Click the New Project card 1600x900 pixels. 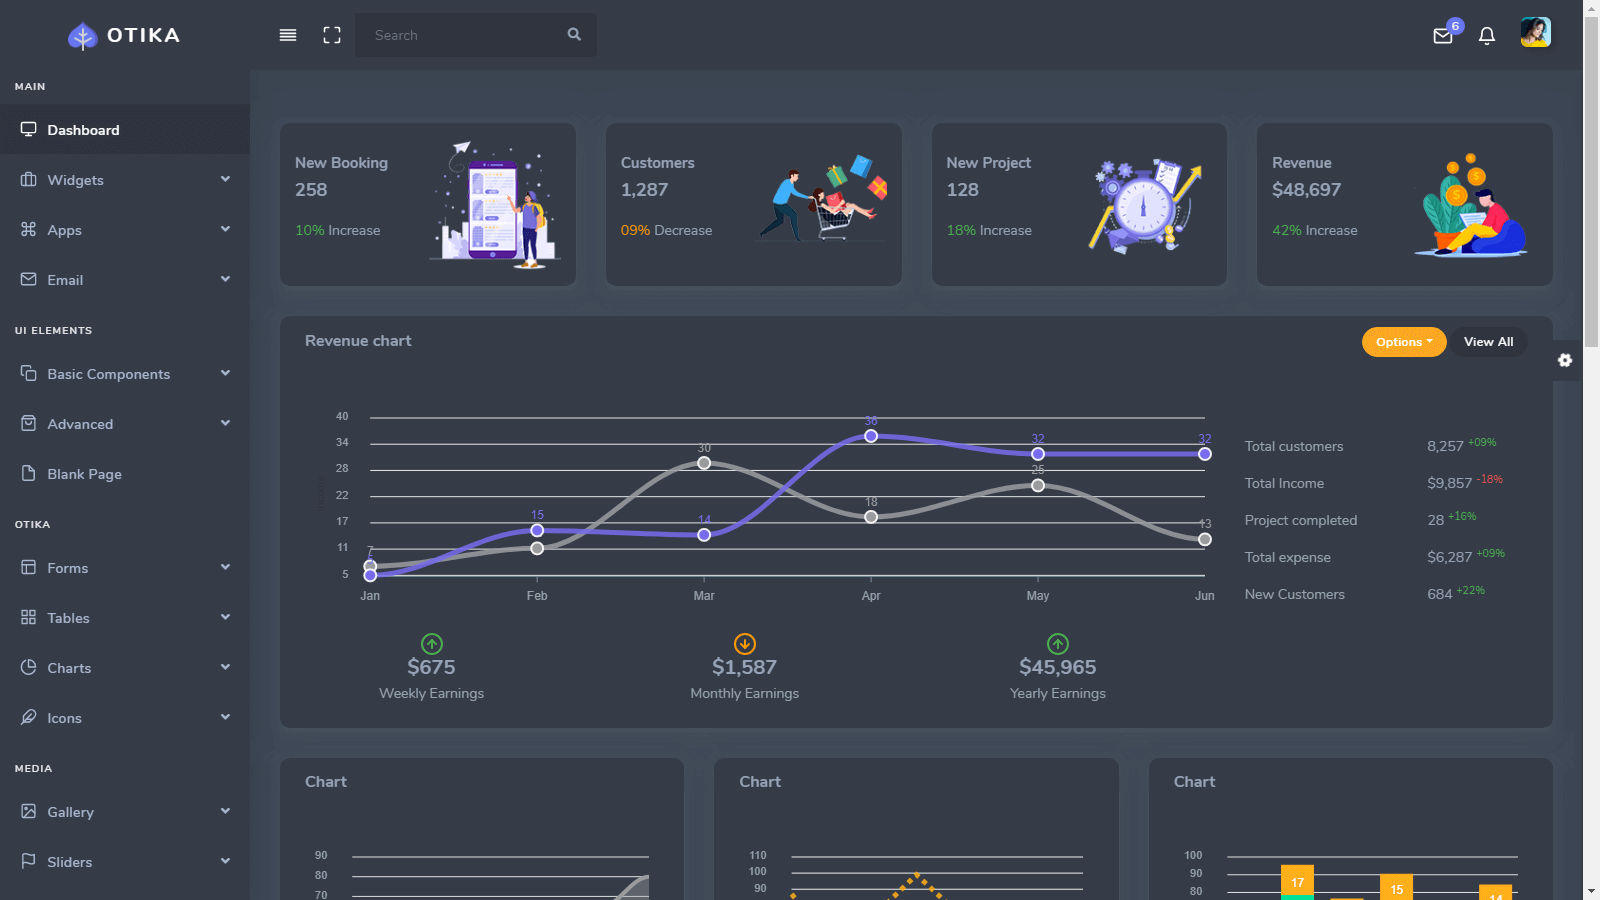(x=1079, y=204)
